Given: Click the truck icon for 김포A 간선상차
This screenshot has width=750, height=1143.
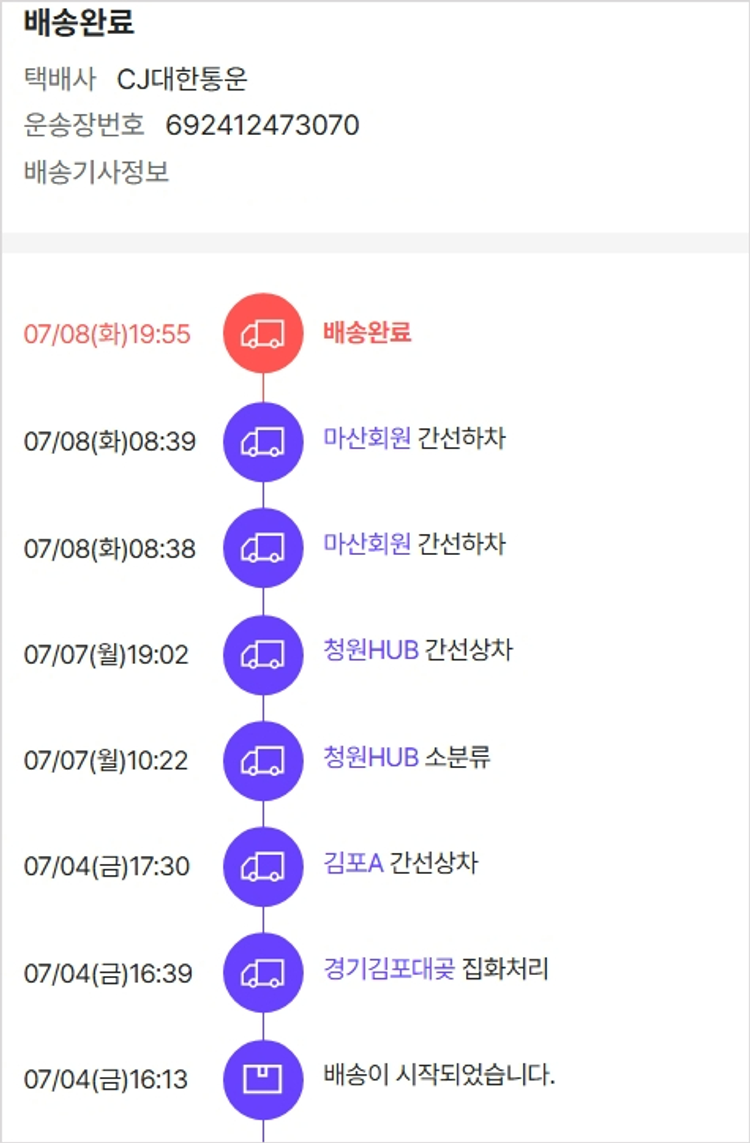Looking at the screenshot, I should click(x=263, y=866).
